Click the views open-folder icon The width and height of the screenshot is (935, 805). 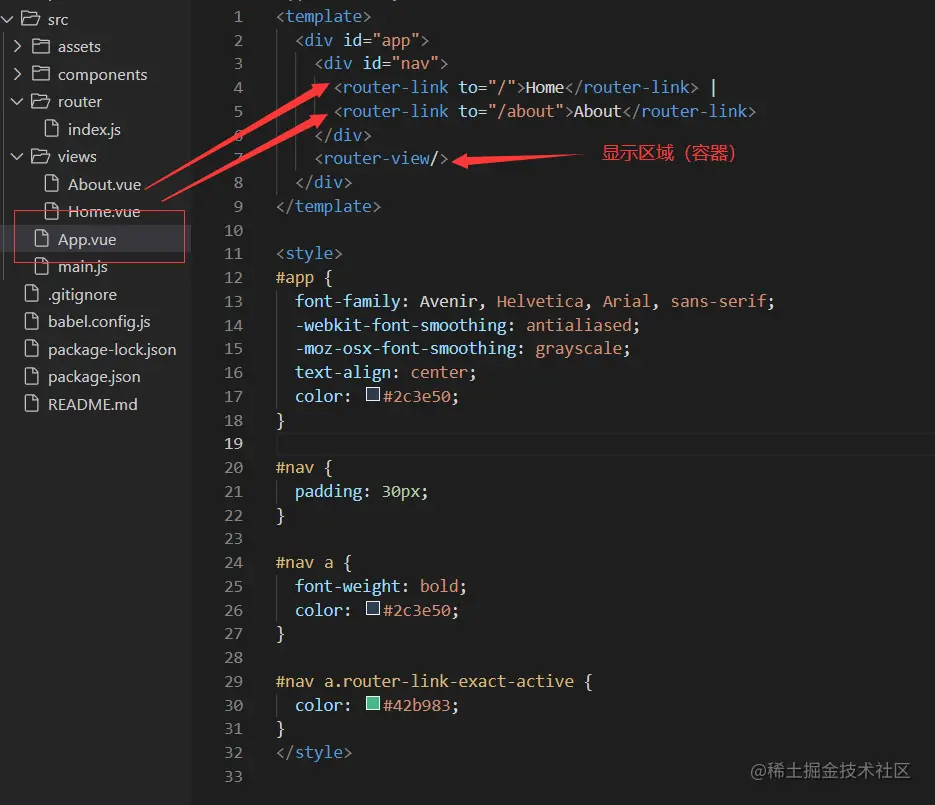41,156
